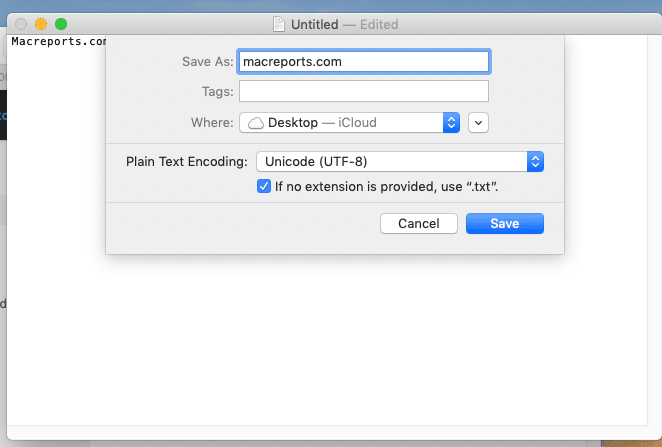Click inside the Save As filename field
Viewport: 662px width, 447px height.
pos(363,61)
